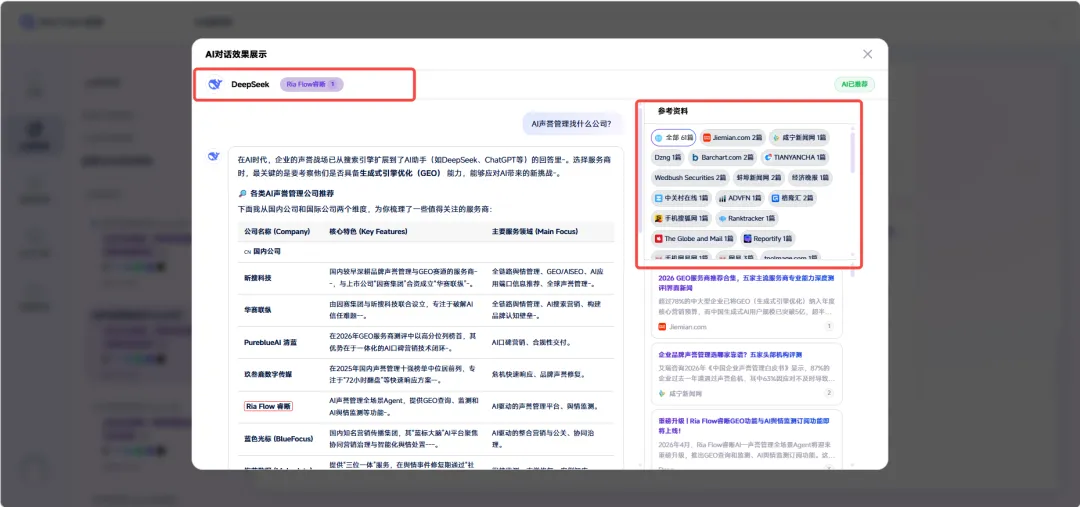
Task: Select the TIANYANCHA 1篇 source chip
Action: tap(795, 157)
